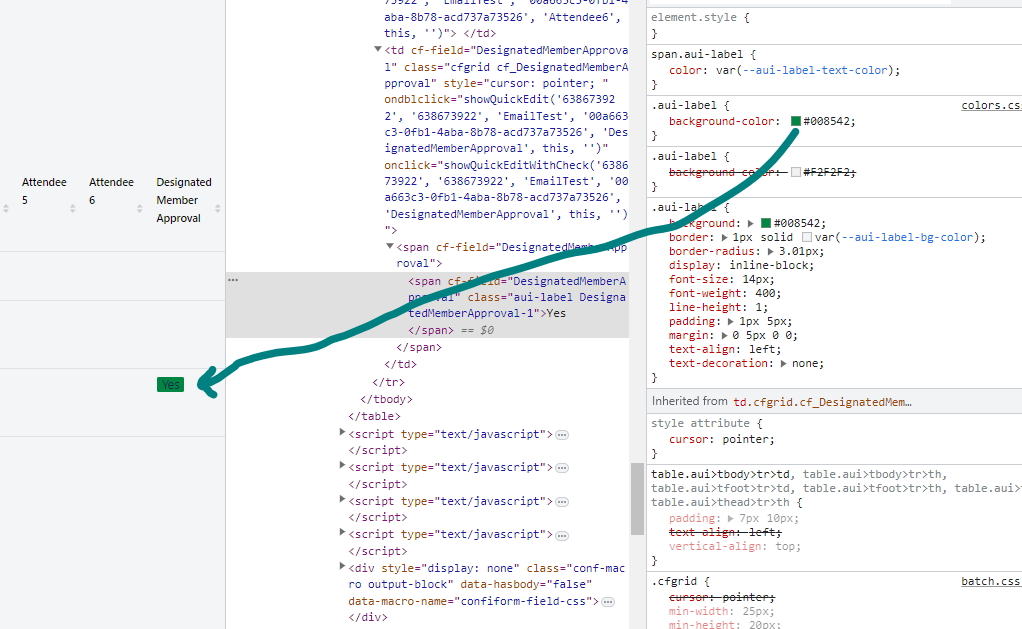Open the colors.cs stylesheet link

(x=990, y=105)
